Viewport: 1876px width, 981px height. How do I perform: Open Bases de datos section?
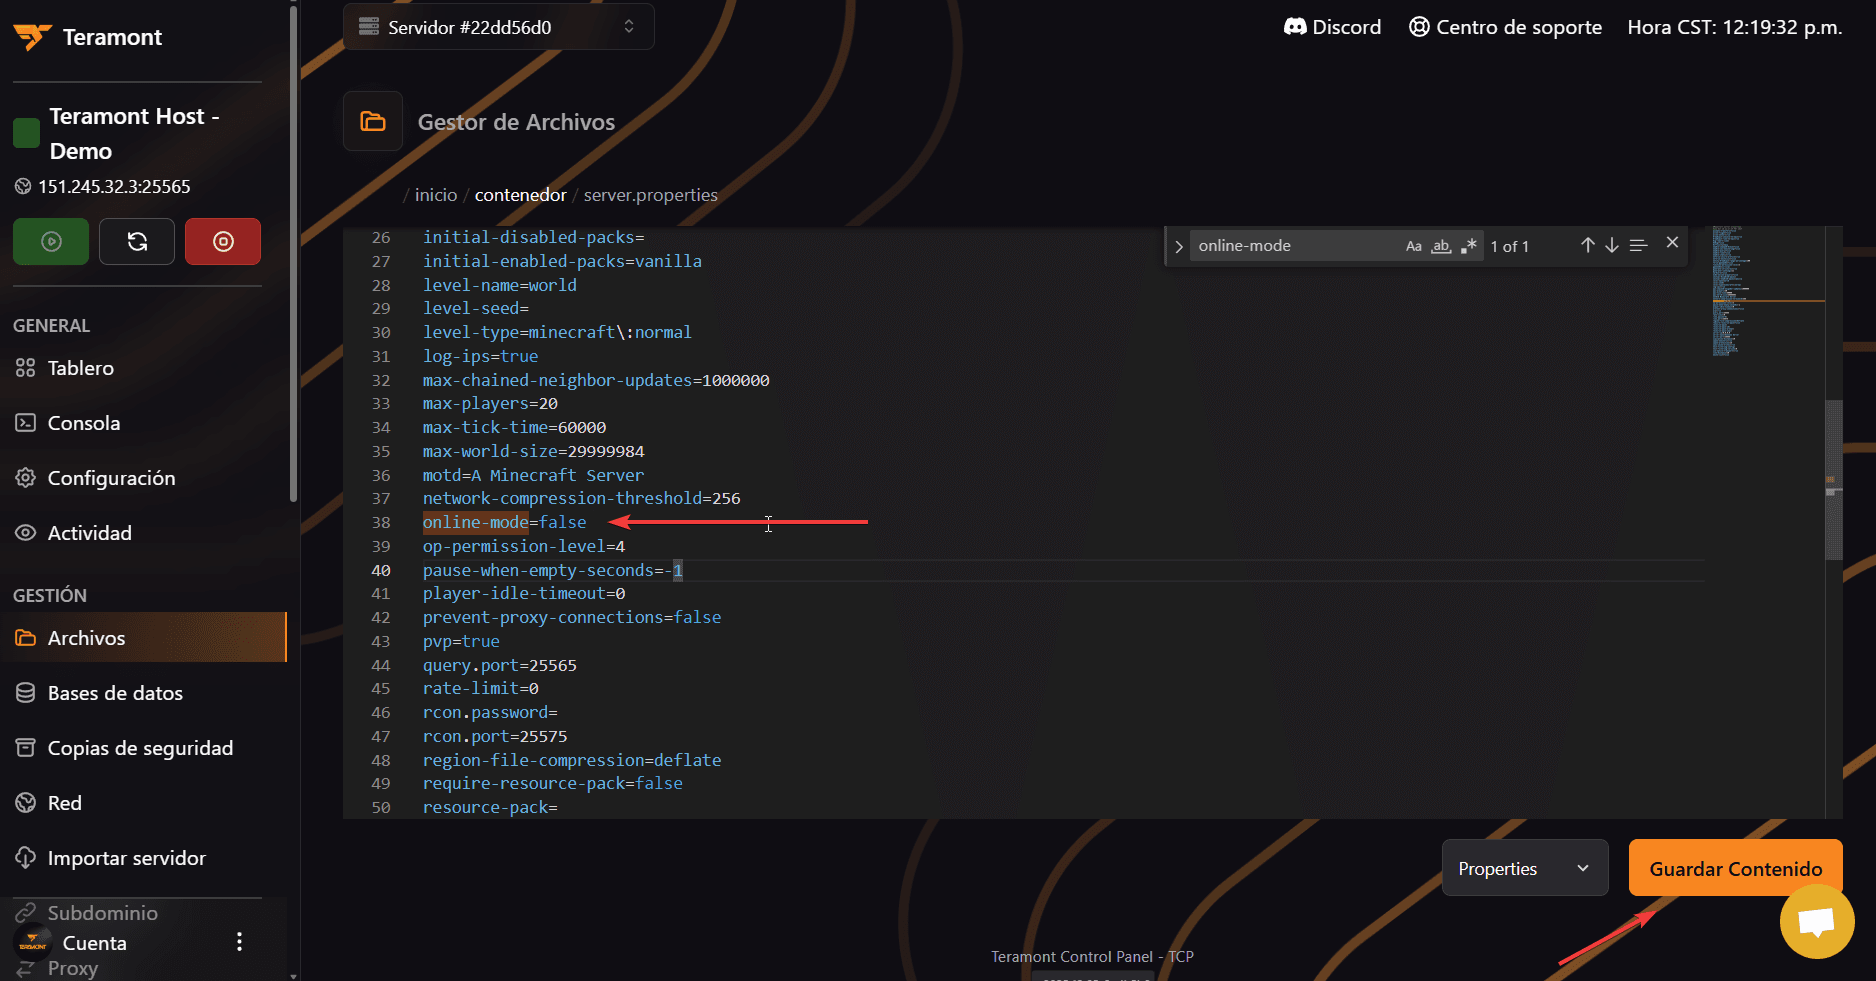(x=115, y=693)
